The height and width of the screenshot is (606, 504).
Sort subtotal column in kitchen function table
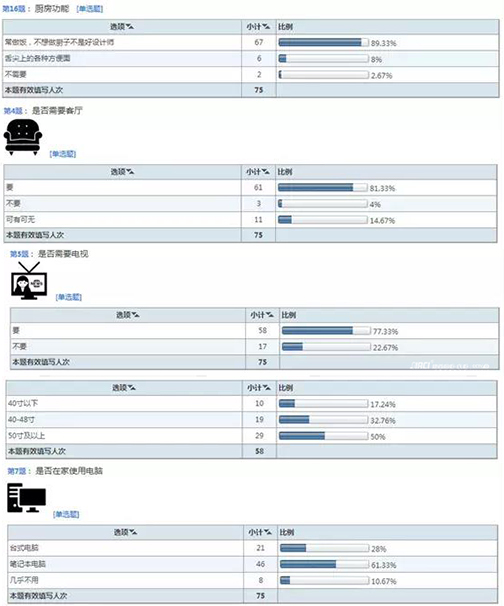(258, 27)
